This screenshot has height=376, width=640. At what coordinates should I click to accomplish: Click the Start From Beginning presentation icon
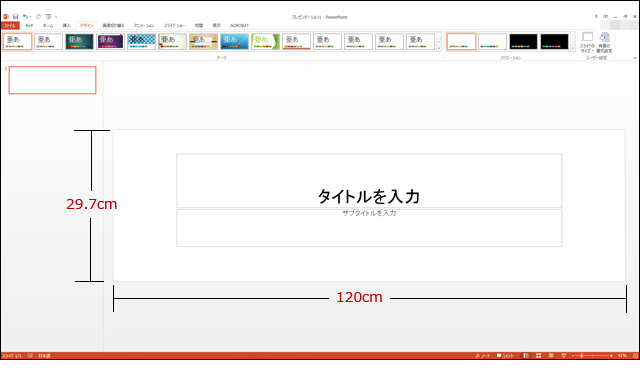click(48, 17)
